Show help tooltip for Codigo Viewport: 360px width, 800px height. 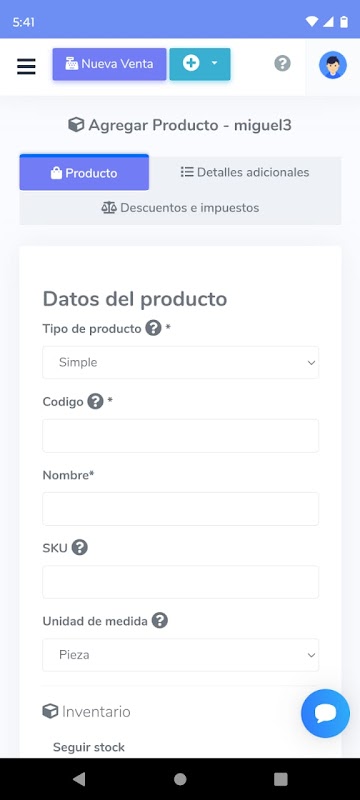pyautogui.click(x=95, y=402)
